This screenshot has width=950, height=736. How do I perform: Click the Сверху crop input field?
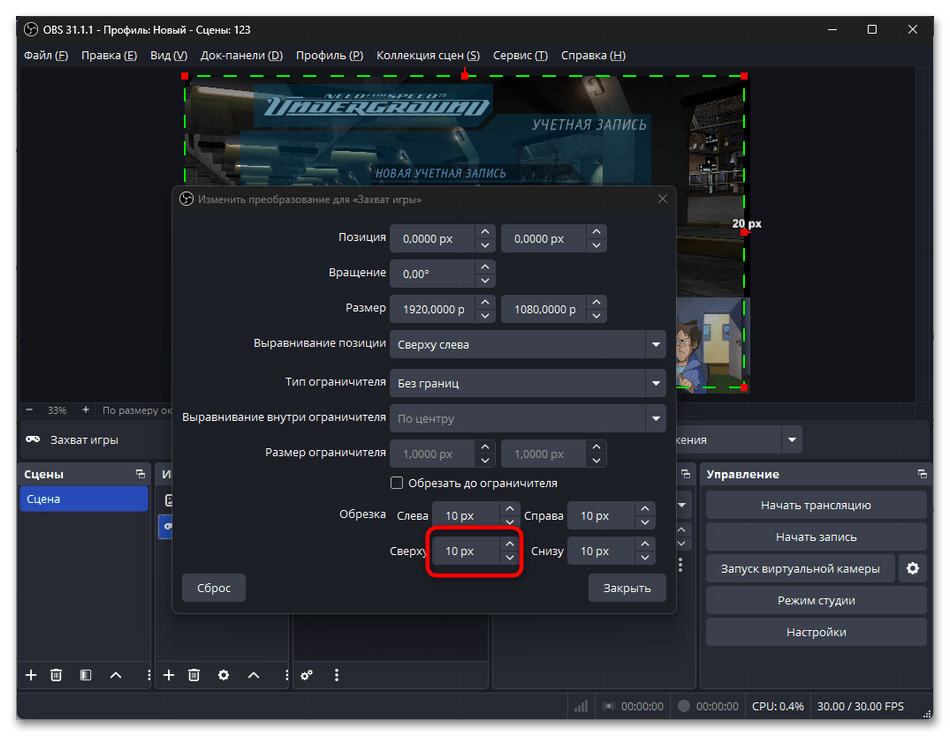click(466, 551)
